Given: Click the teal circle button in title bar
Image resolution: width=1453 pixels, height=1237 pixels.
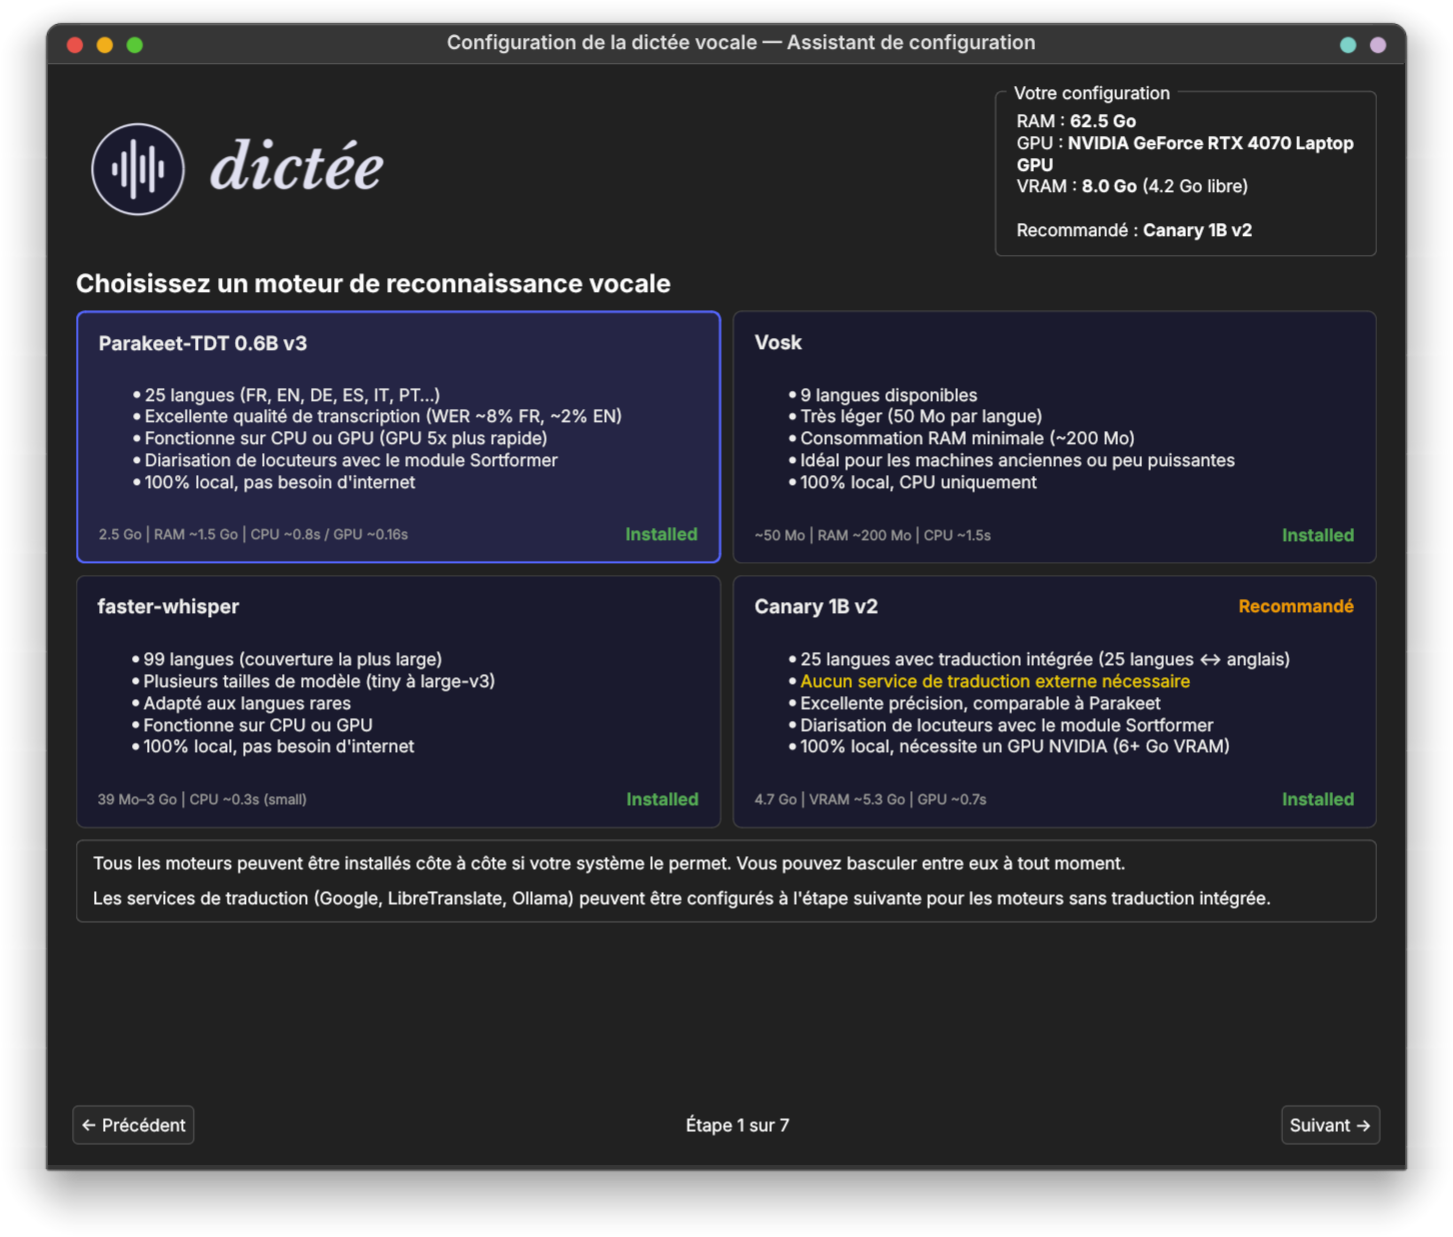Looking at the screenshot, I should [x=1347, y=44].
